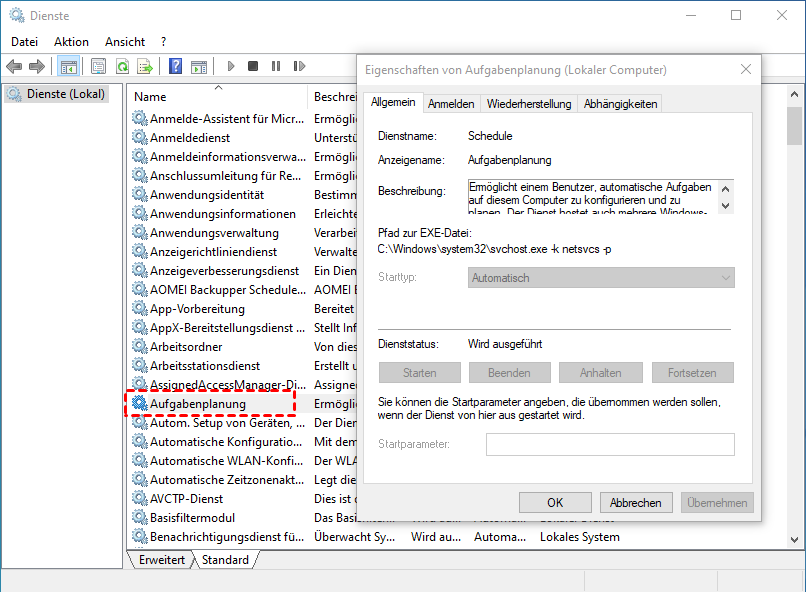Click the Übernehmen button
The height and width of the screenshot is (592, 806).
(717, 503)
